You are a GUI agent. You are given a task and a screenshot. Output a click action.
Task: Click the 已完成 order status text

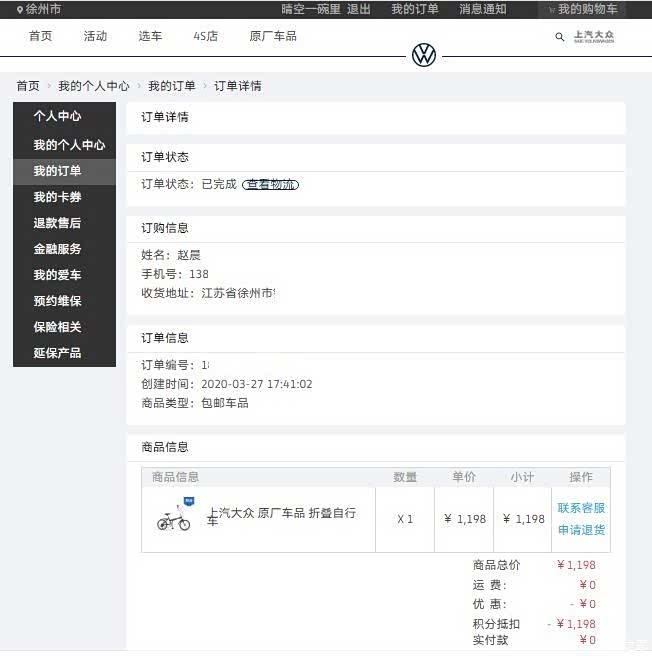point(219,184)
